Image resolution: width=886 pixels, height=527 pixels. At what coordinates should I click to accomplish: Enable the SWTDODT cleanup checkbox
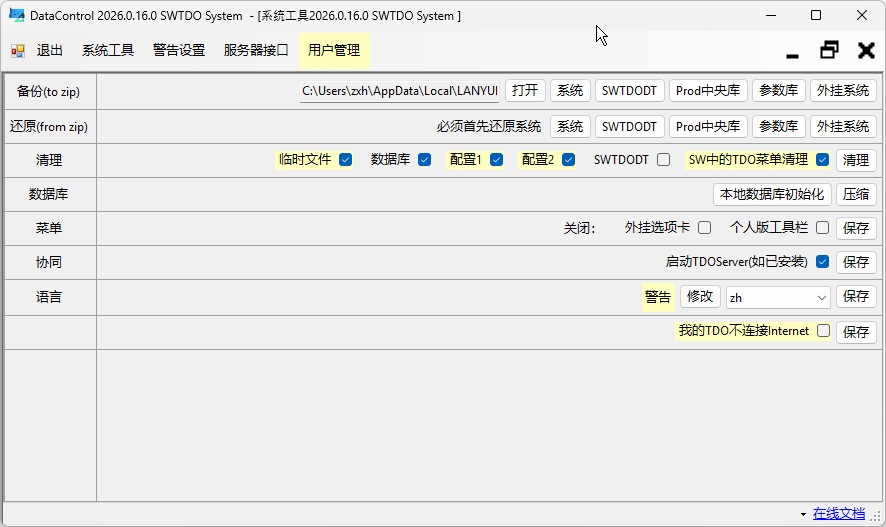point(663,160)
